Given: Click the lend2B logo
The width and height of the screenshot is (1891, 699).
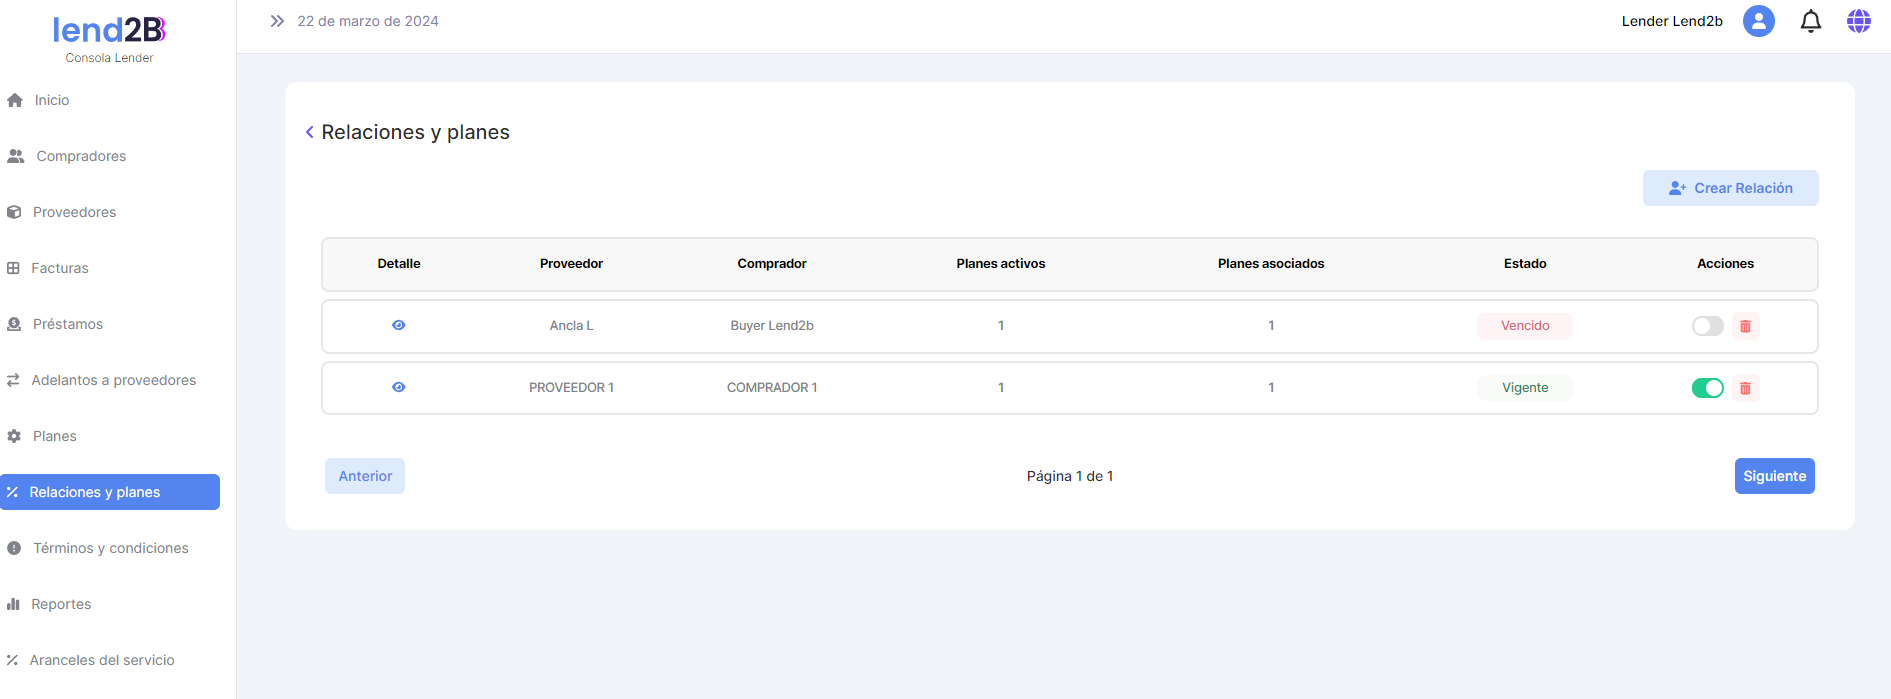Looking at the screenshot, I should point(109,31).
